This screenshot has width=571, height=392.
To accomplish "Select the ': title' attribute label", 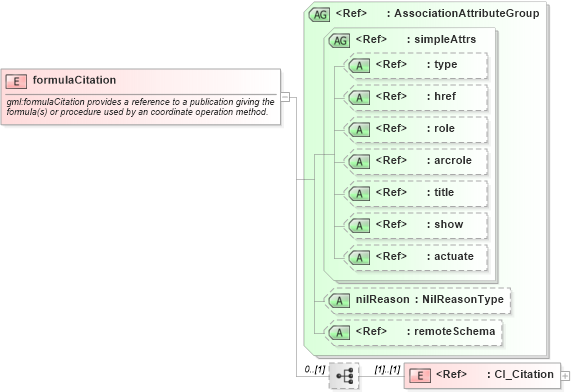I will [440, 192].
